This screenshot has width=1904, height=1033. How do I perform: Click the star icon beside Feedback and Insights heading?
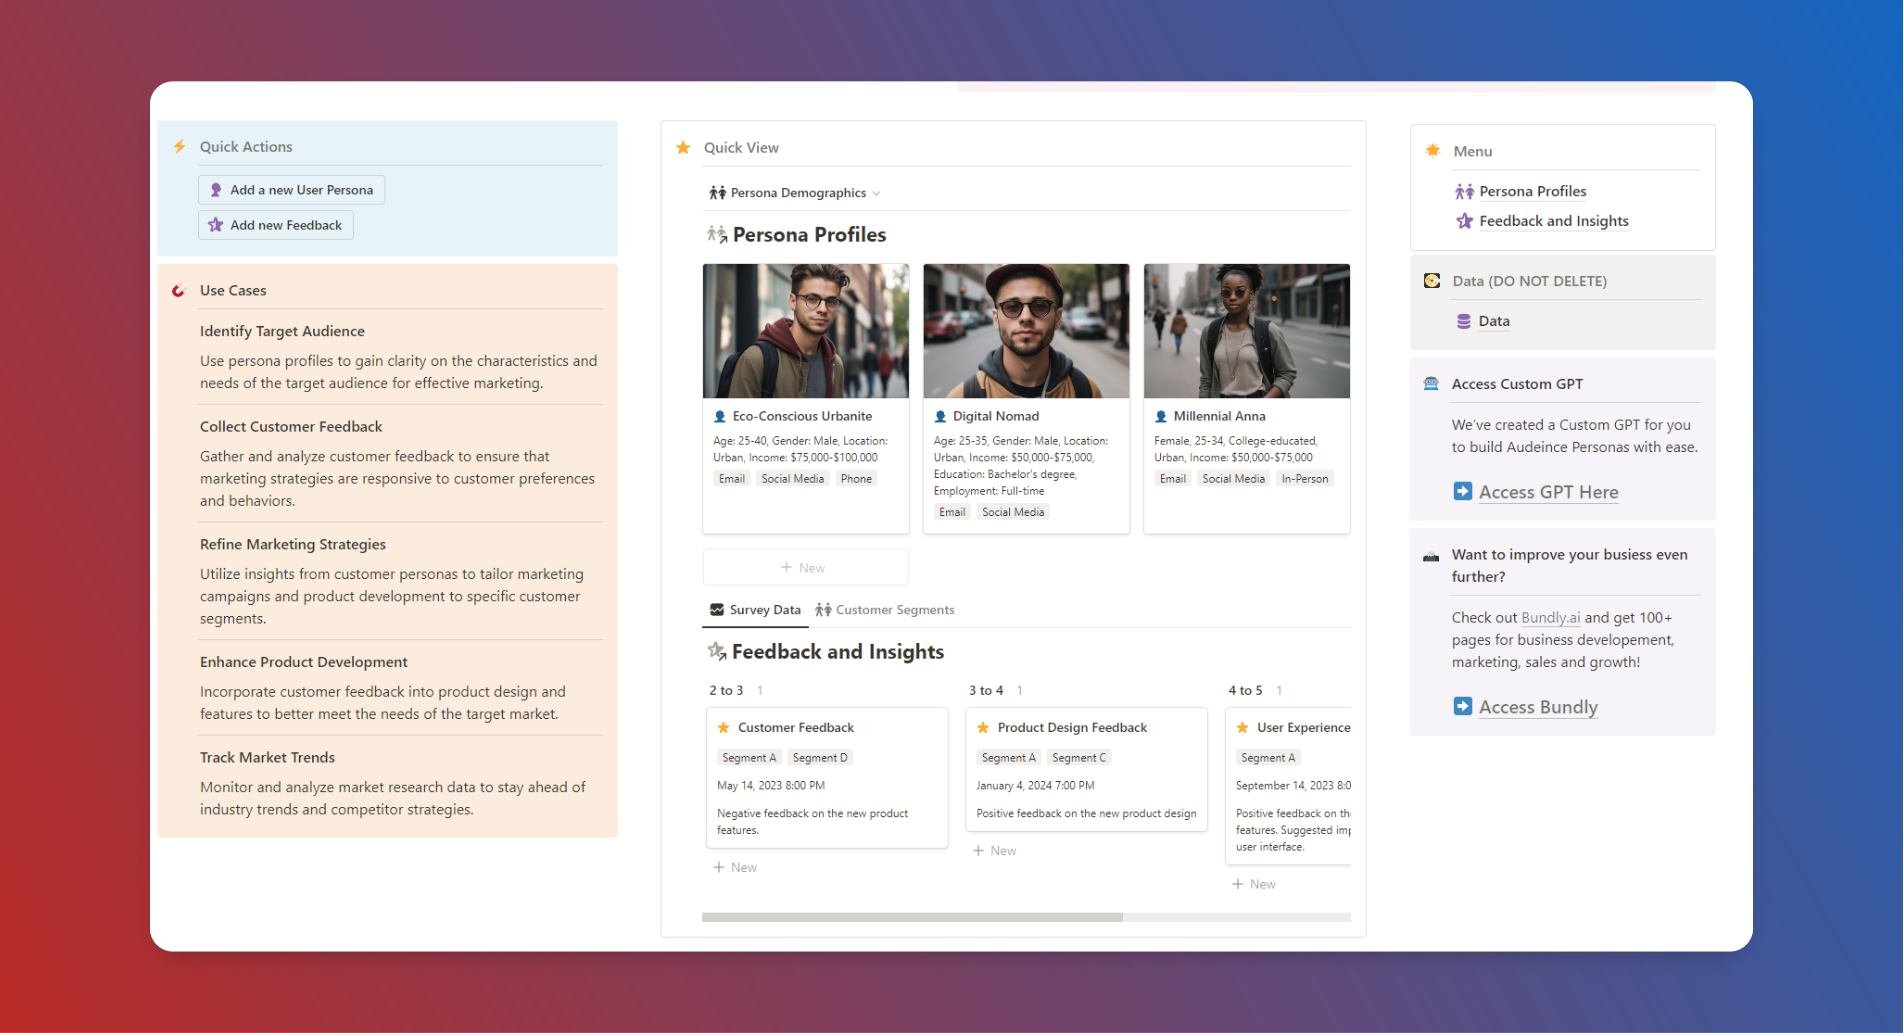(x=717, y=652)
